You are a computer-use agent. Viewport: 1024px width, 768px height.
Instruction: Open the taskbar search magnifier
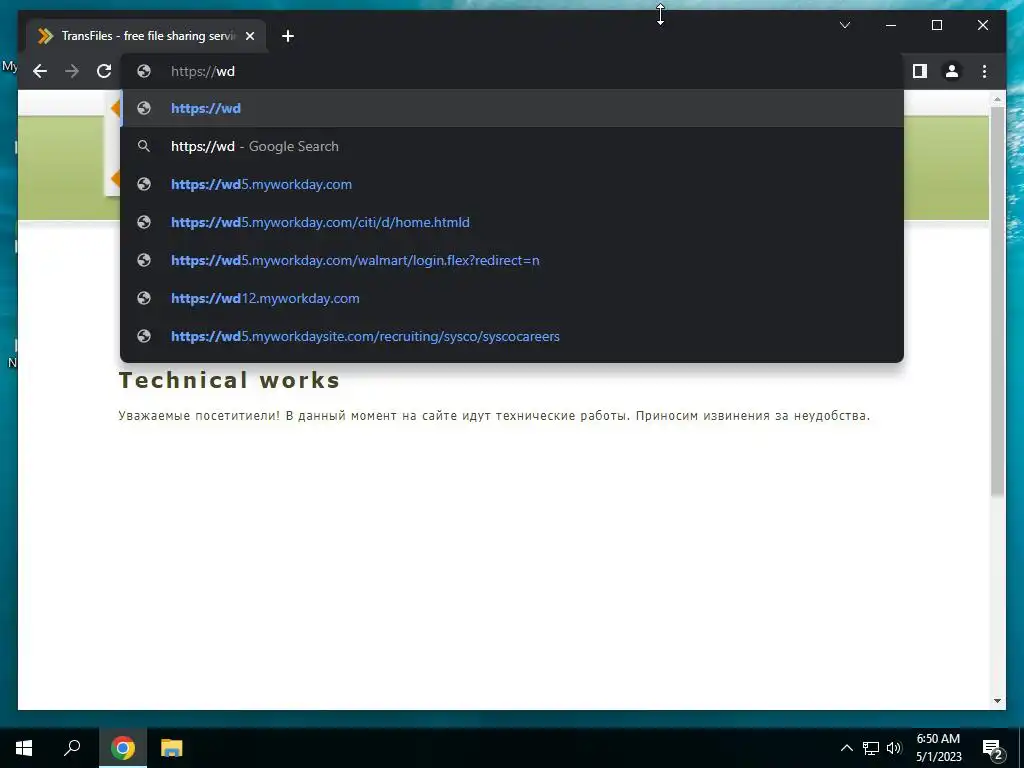click(72, 748)
